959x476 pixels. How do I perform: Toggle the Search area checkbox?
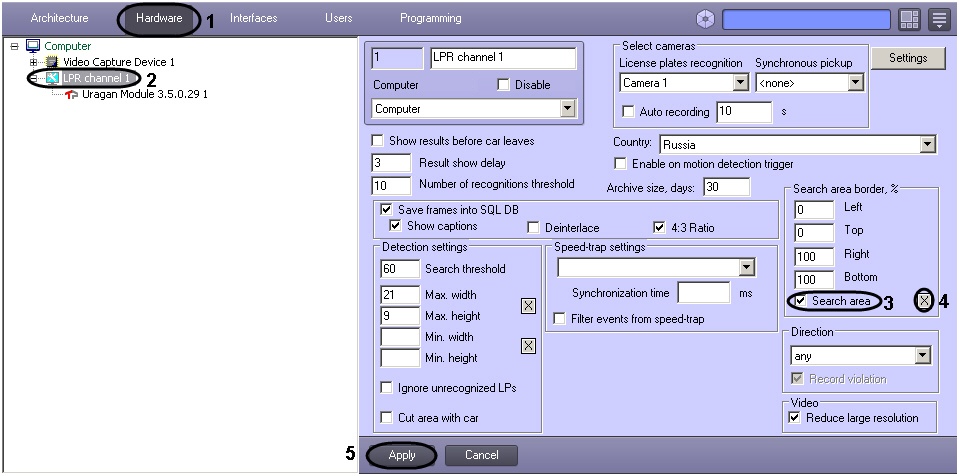pyautogui.click(x=800, y=301)
